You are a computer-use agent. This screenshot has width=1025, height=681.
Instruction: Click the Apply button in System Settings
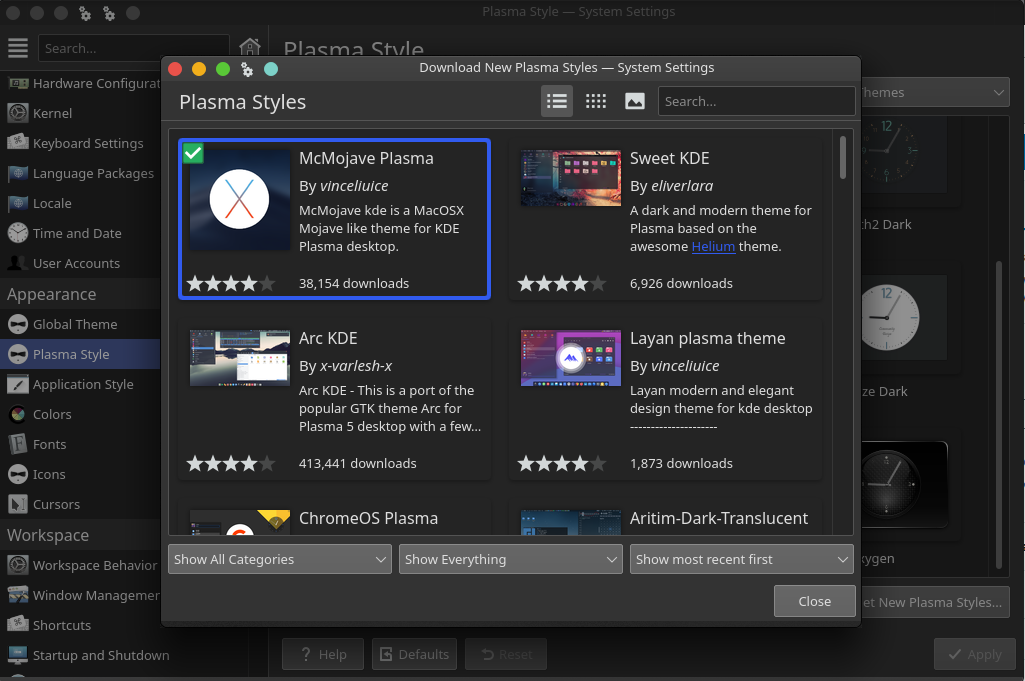pyautogui.click(x=975, y=654)
